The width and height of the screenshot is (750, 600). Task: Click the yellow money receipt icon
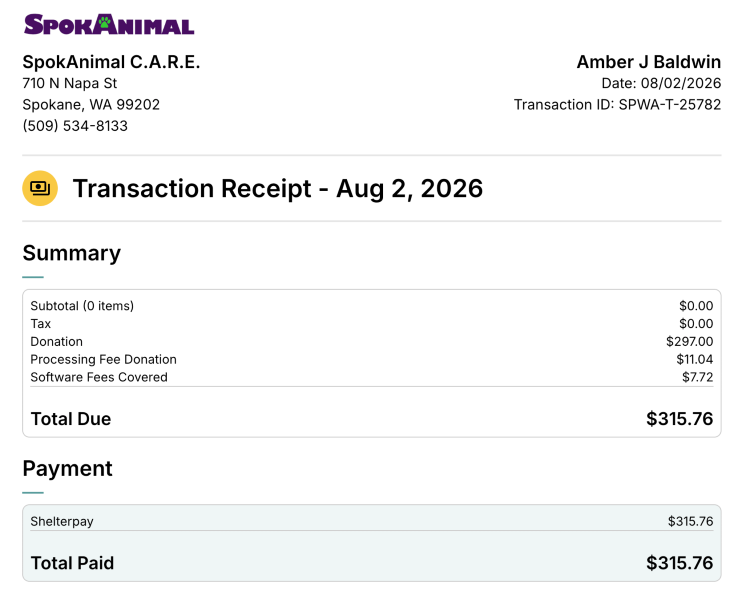click(x=40, y=188)
